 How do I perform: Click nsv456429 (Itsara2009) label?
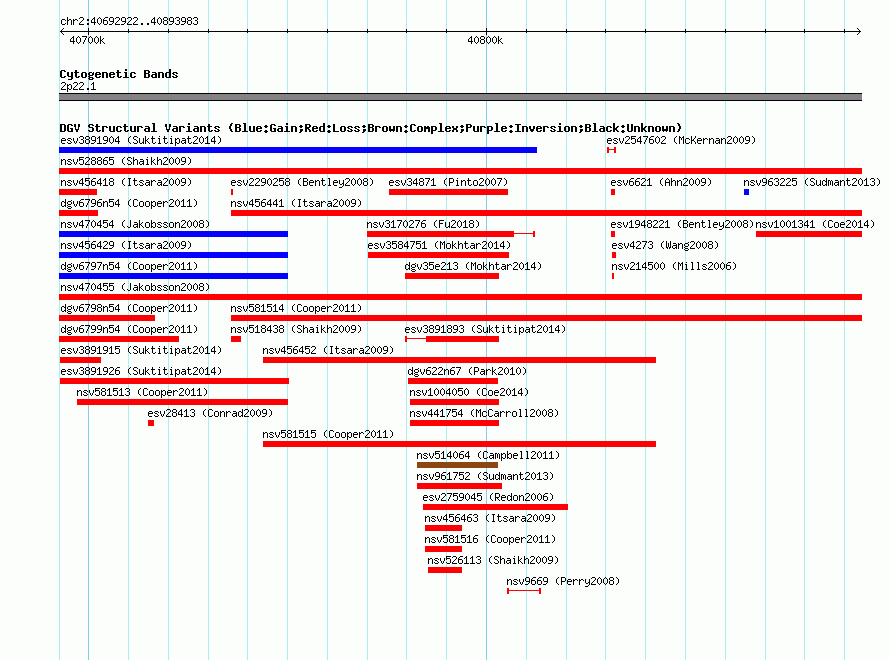click(126, 245)
